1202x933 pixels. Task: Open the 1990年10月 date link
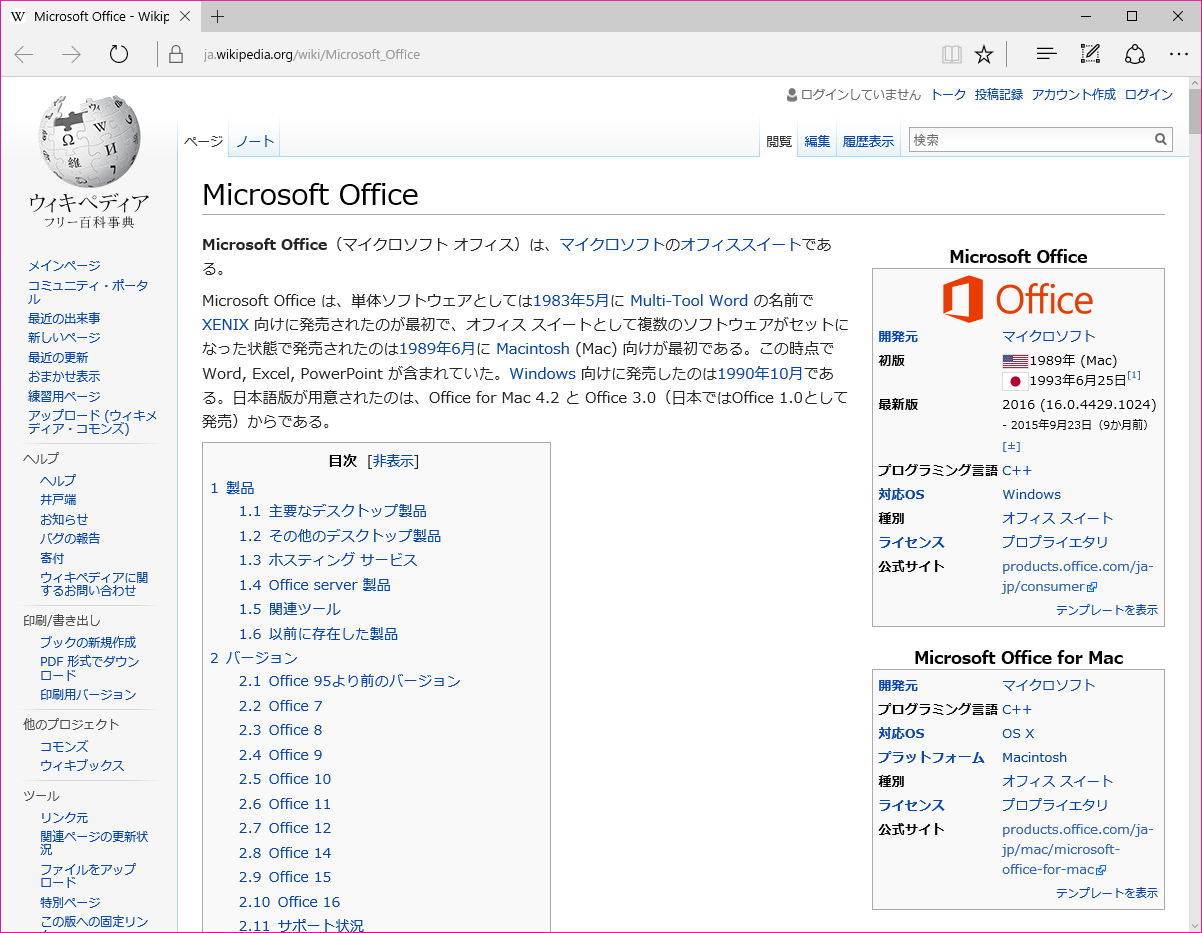click(760, 373)
